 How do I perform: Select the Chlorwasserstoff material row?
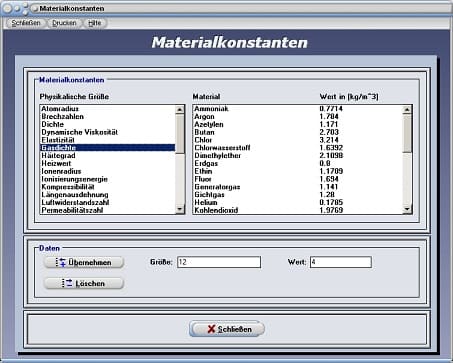[298, 148]
